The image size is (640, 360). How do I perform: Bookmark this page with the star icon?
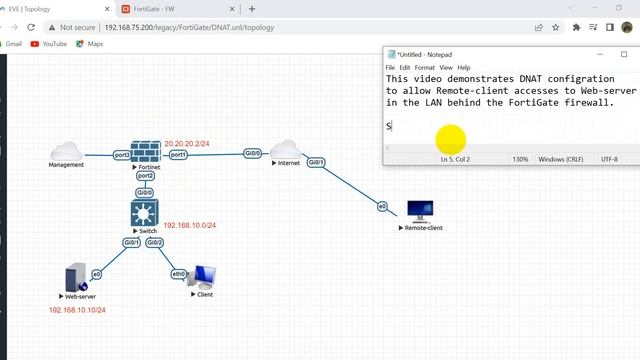coord(556,27)
